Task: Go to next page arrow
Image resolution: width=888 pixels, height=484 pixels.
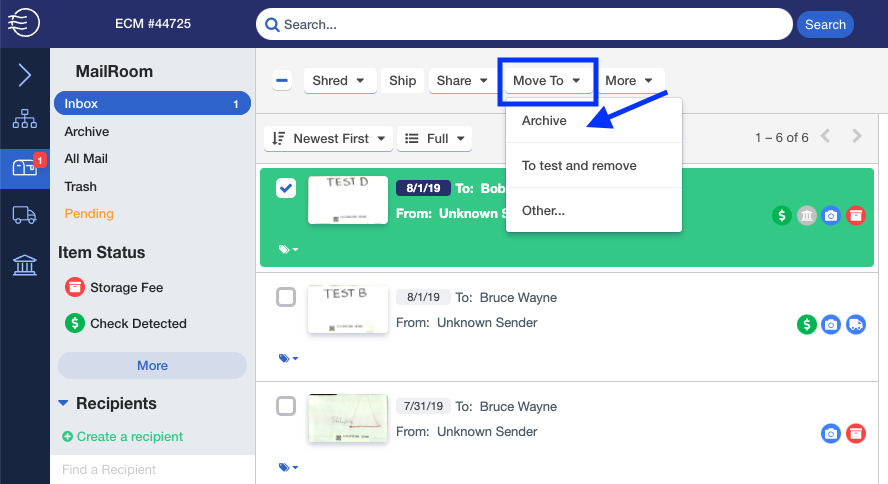Action: click(x=857, y=136)
